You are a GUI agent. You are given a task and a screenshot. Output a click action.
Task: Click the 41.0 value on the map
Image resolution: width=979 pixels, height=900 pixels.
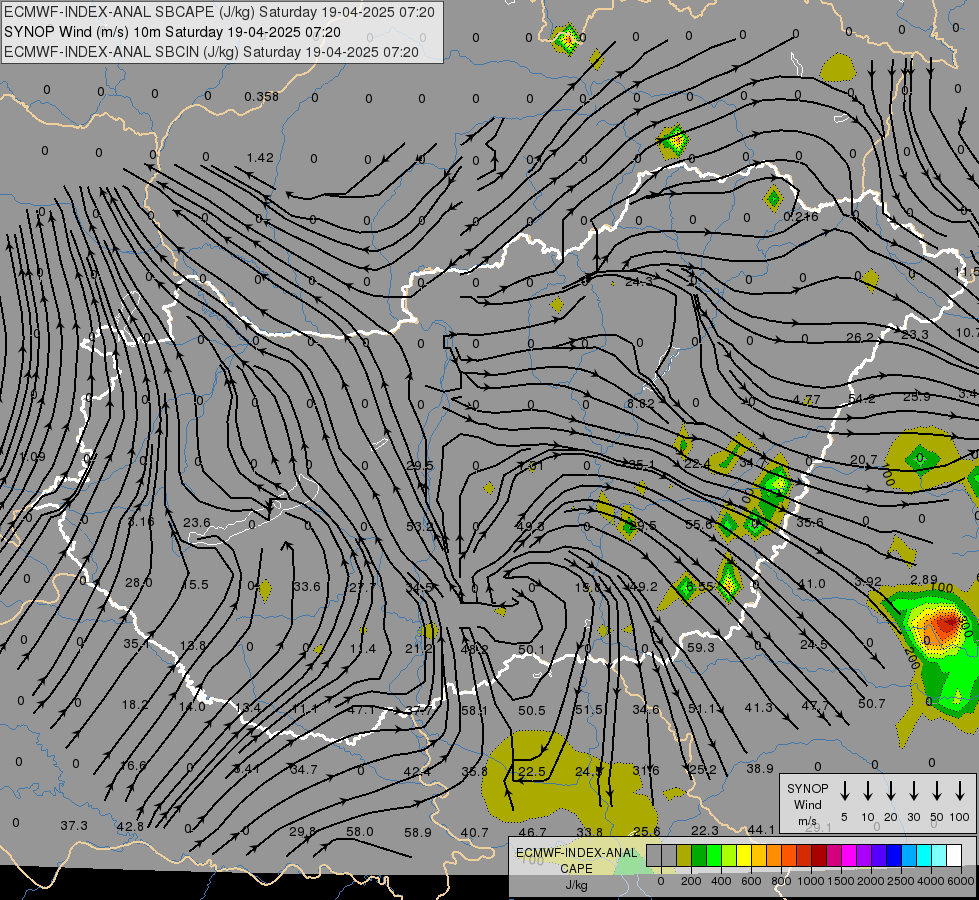tap(812, 584)
